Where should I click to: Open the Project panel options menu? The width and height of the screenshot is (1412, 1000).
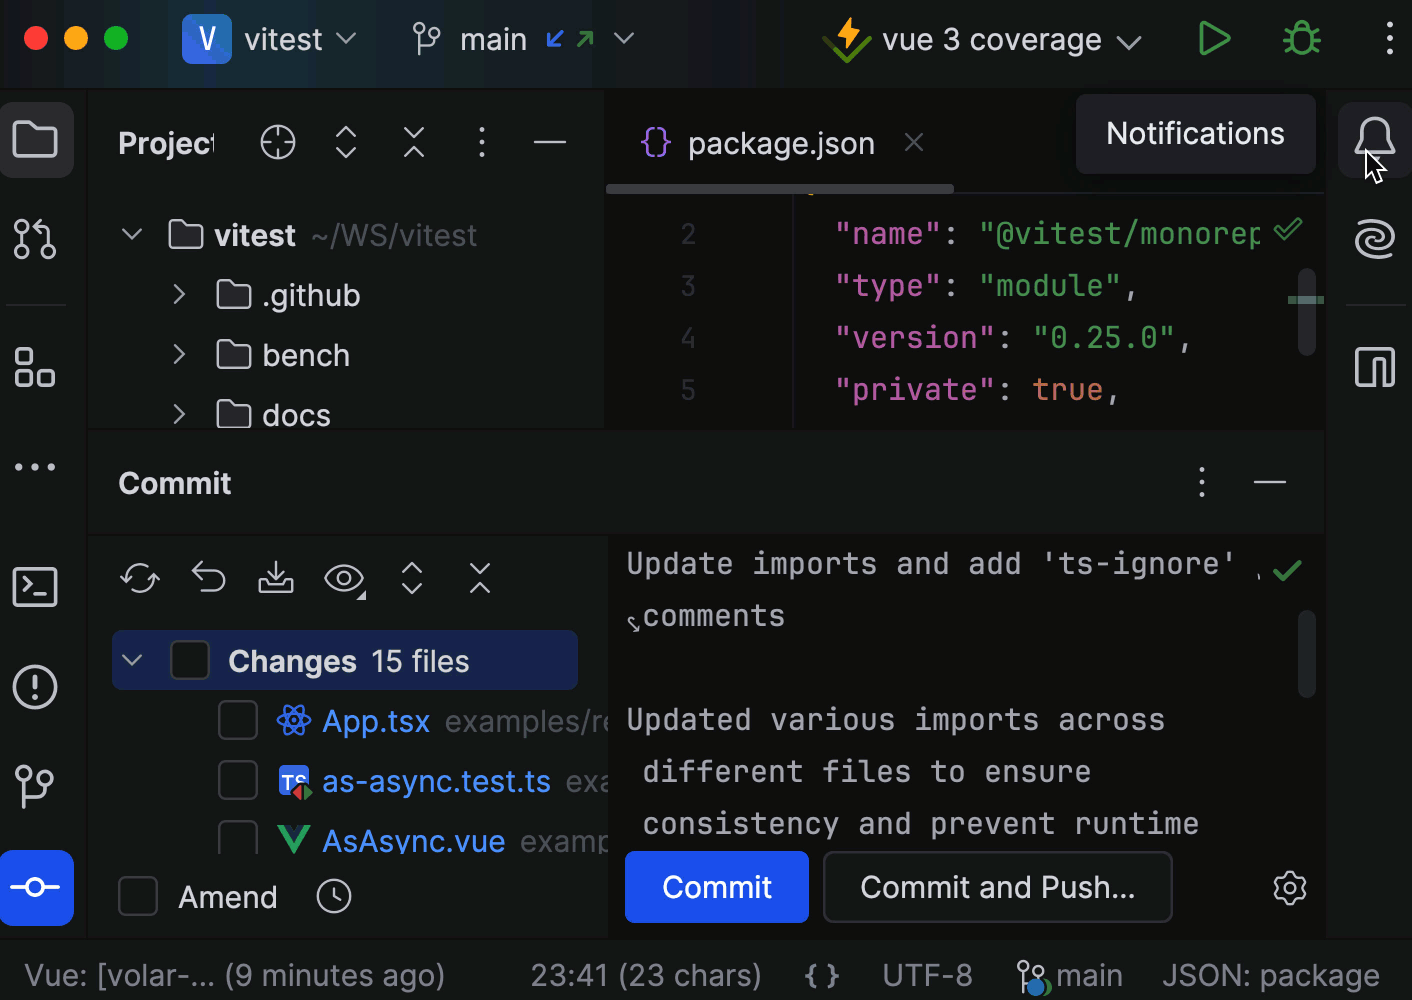(482, 142)
